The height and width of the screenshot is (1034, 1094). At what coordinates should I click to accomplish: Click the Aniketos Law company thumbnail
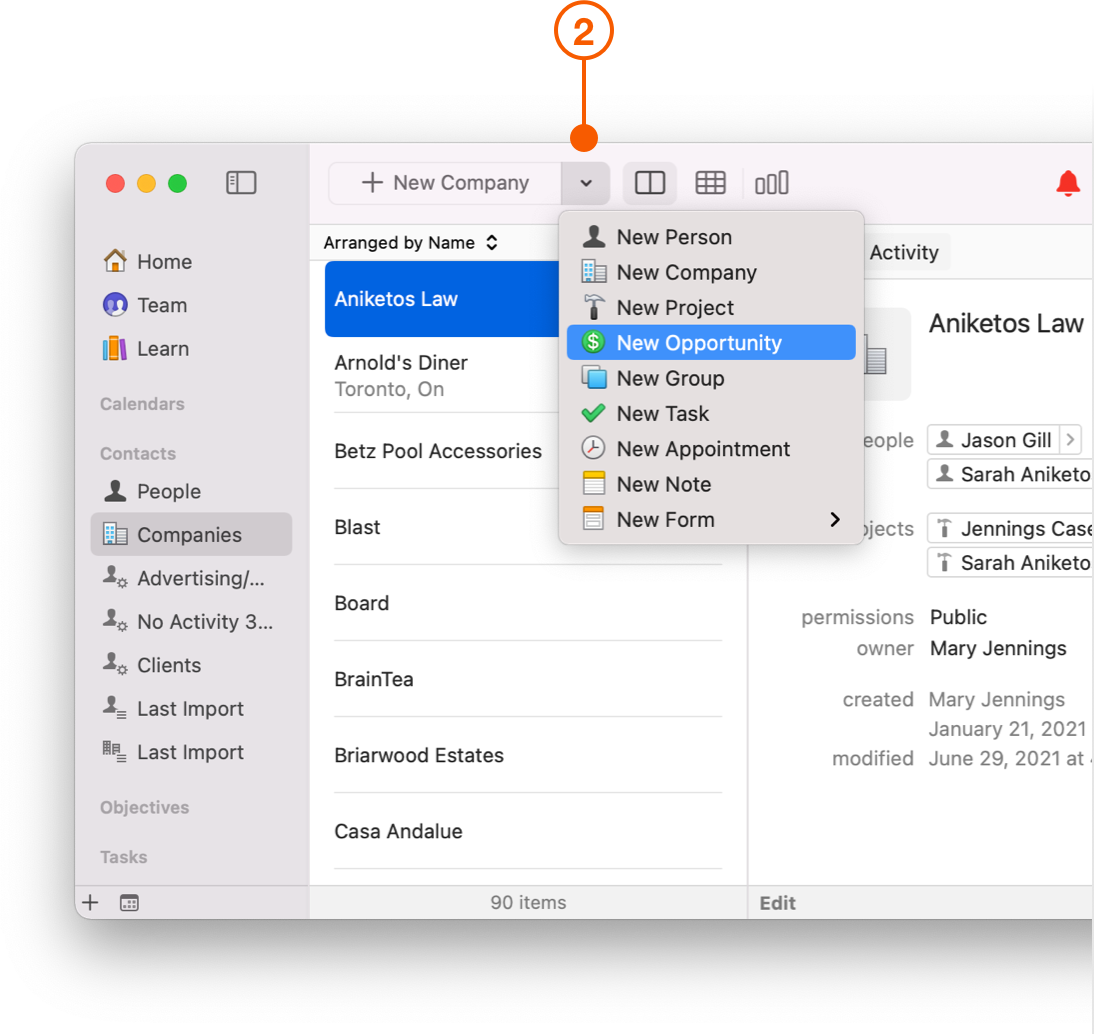(886, 354)
